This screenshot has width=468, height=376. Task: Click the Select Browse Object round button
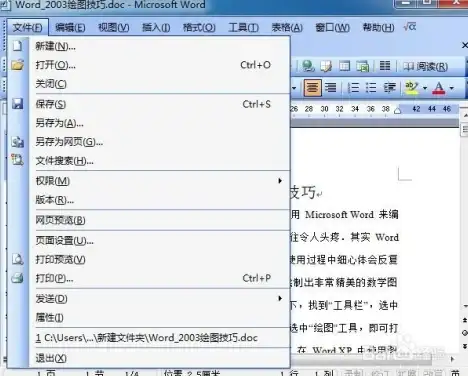click(465, 333)
